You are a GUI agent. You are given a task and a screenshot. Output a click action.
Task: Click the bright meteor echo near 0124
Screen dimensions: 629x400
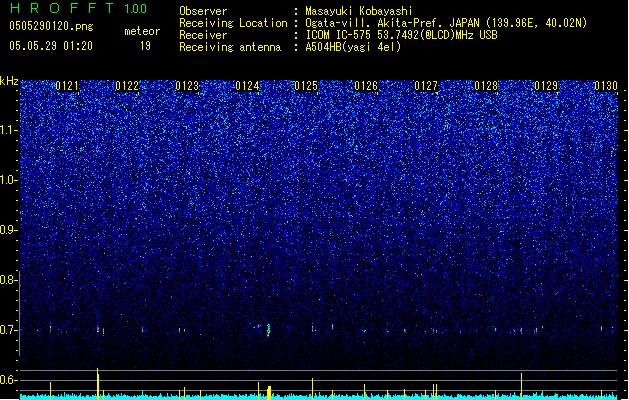click(268, 330)
